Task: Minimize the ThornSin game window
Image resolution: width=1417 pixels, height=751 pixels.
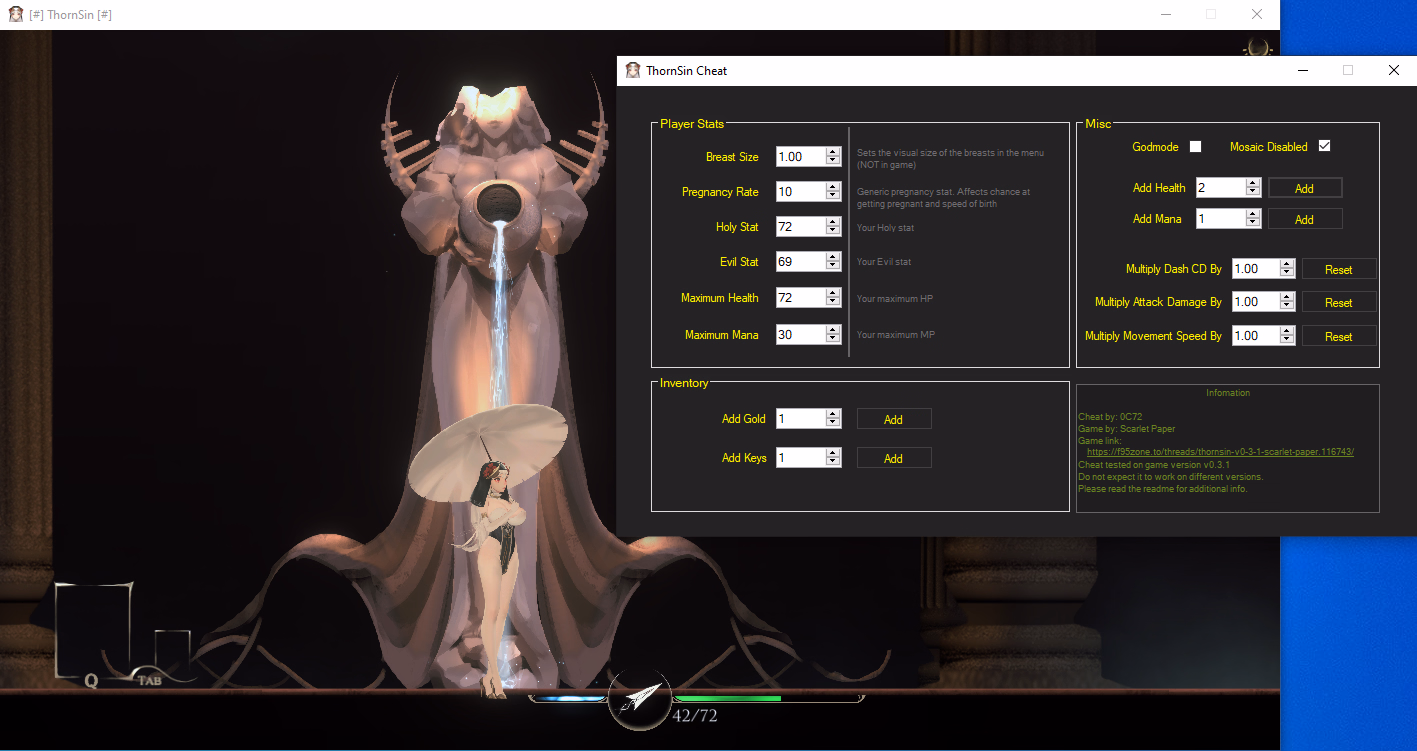Action: 1165,14
